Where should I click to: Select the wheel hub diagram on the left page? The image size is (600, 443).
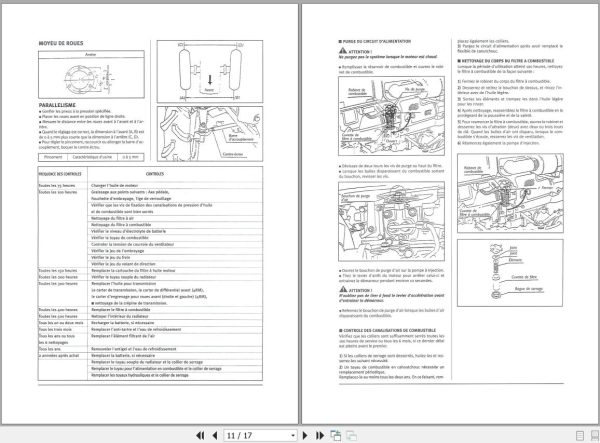pyautogui.click(x=91, y=74)
